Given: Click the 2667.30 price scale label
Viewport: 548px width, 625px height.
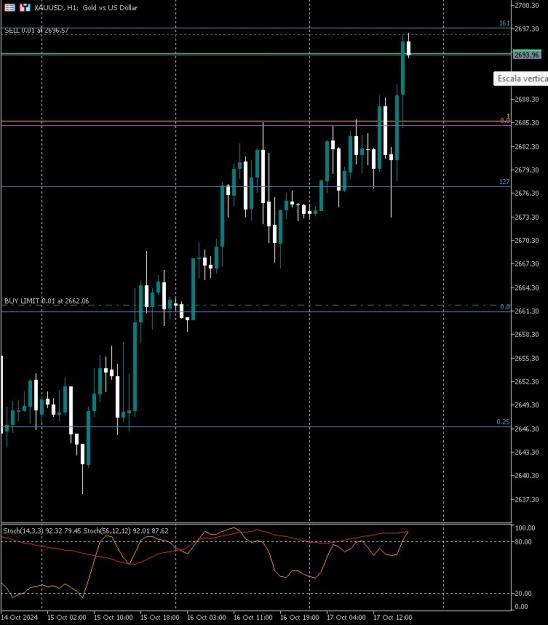Looking at the screenshot, I should 527,263.
